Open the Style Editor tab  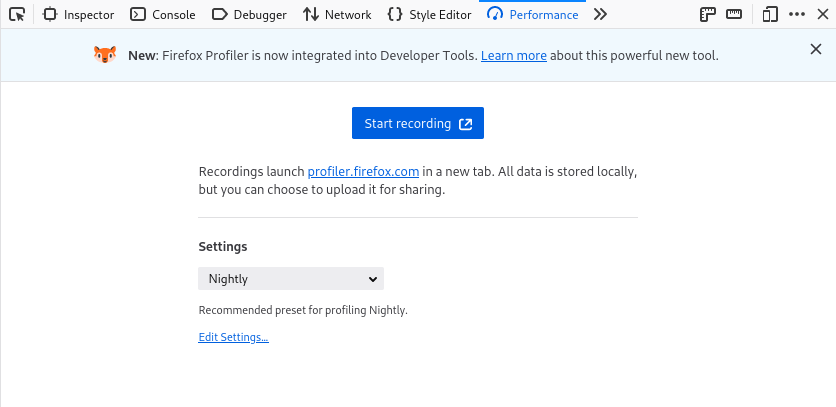point(429,15)
